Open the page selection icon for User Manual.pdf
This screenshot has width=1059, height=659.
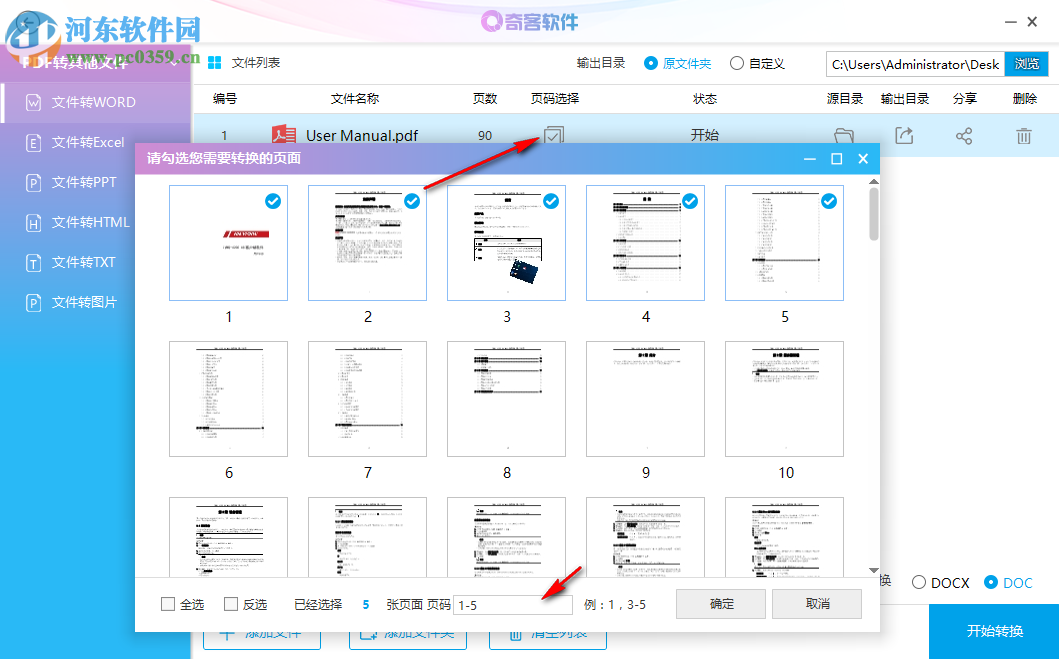point(552,135)
